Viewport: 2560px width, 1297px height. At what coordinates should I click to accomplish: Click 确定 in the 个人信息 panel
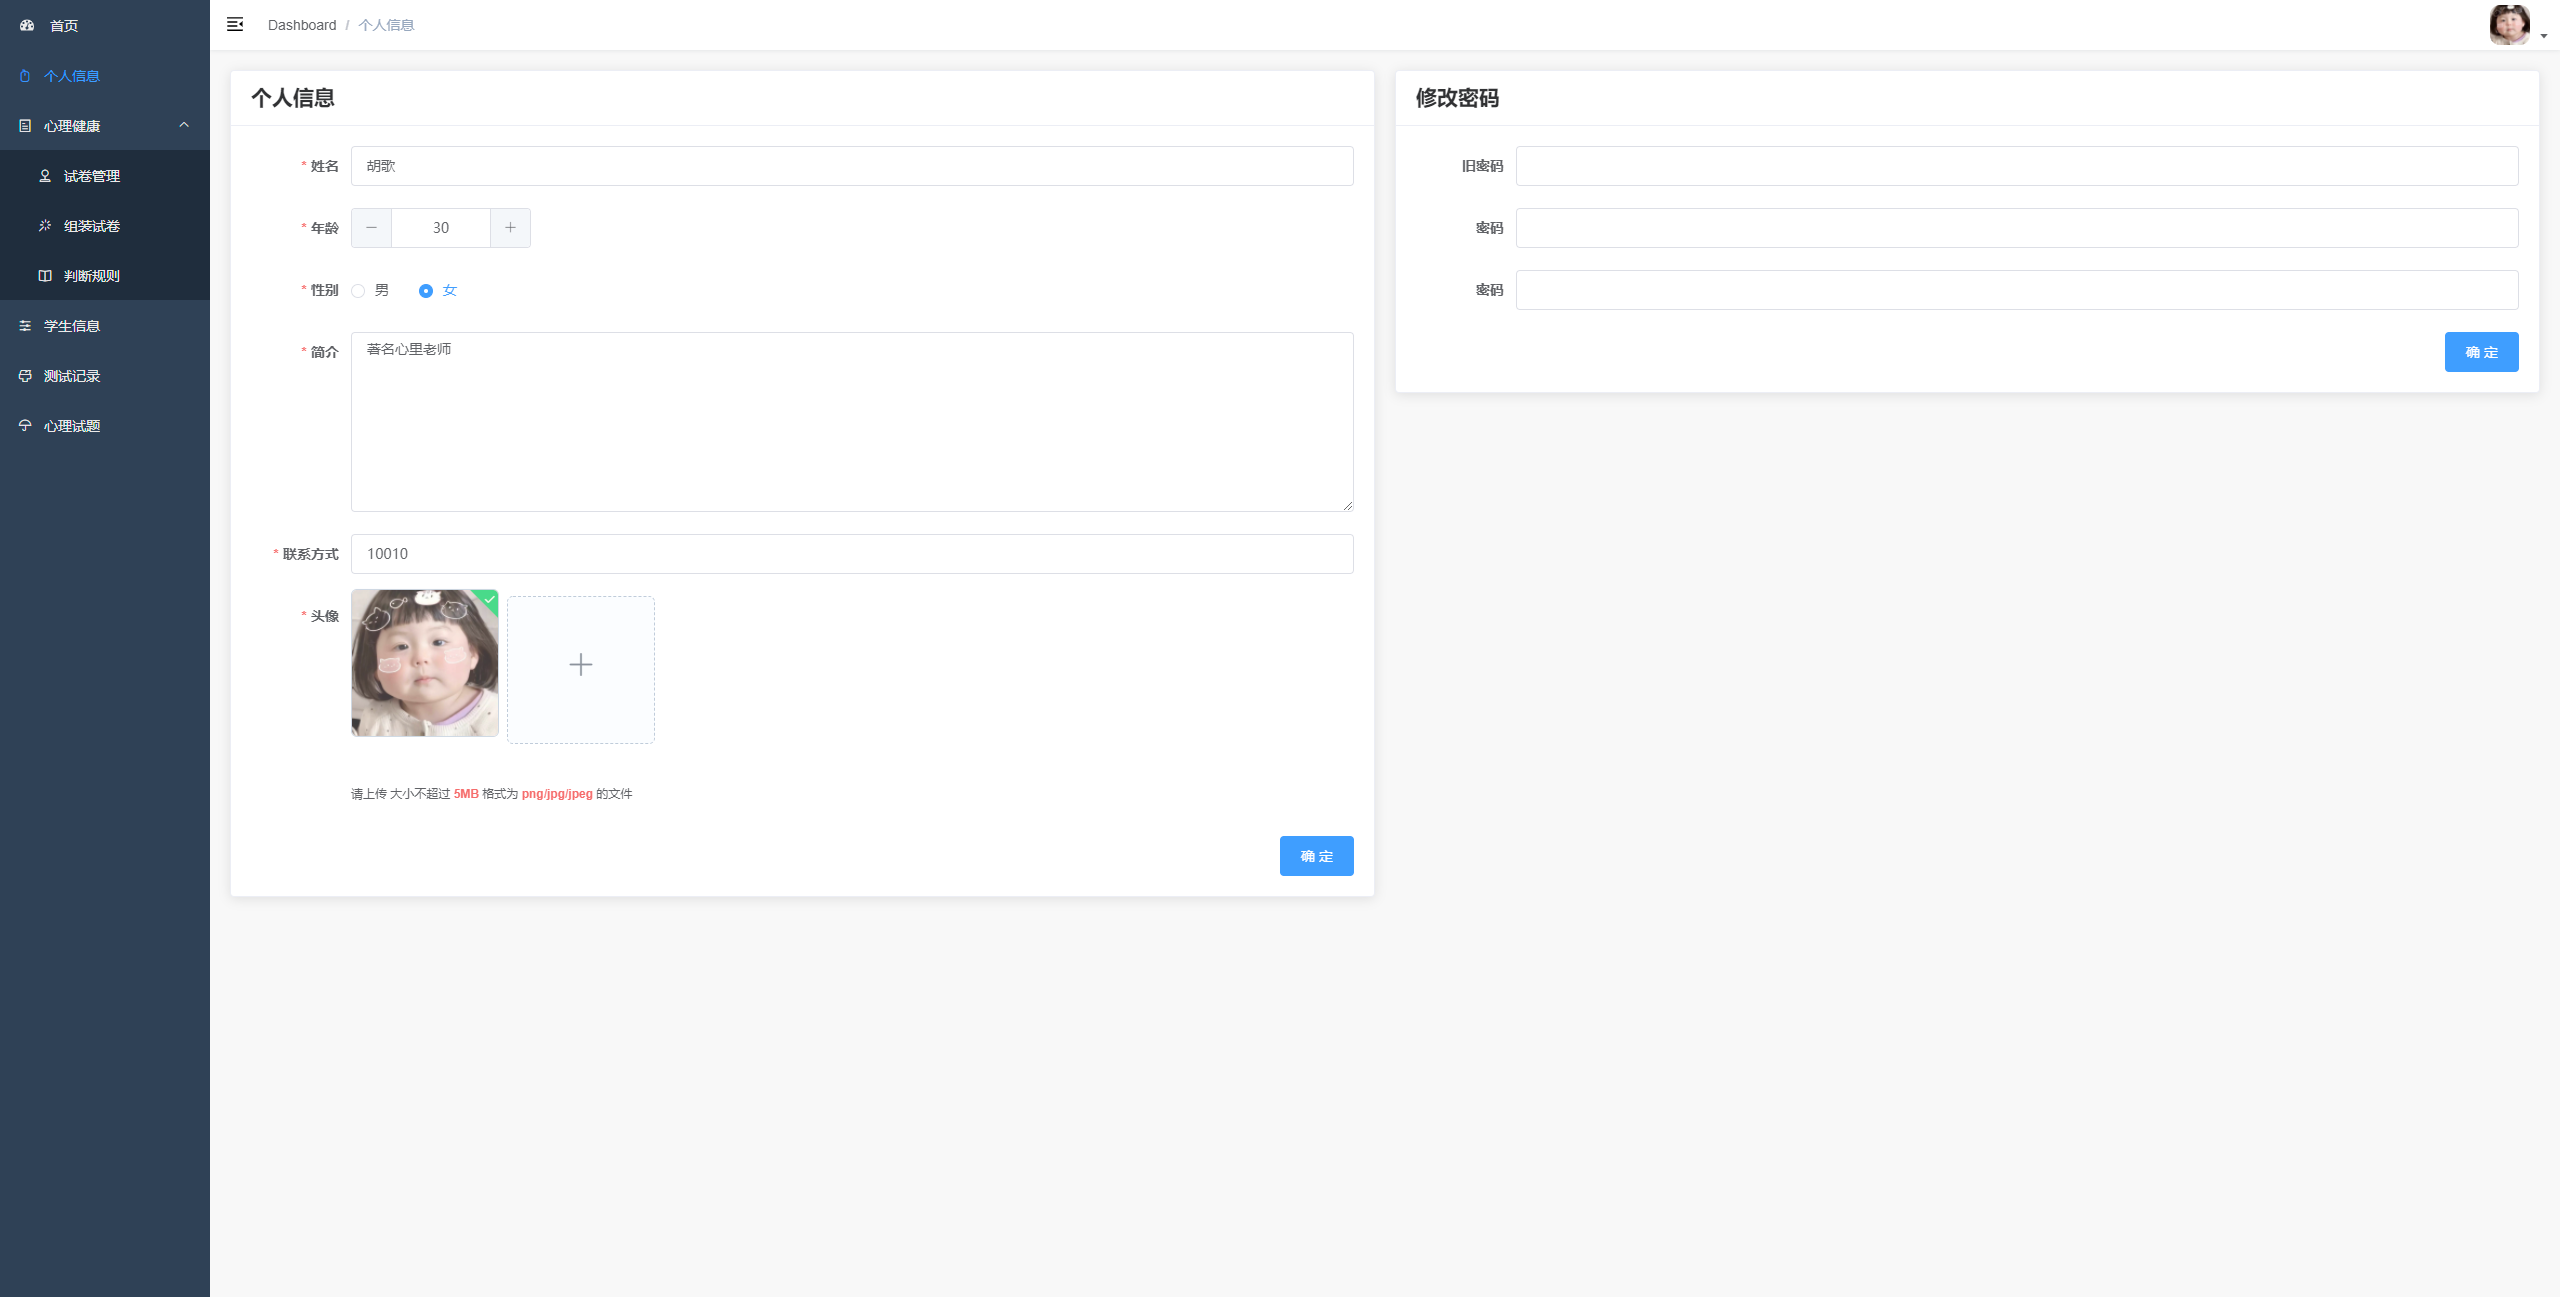tap(1317, 856)
